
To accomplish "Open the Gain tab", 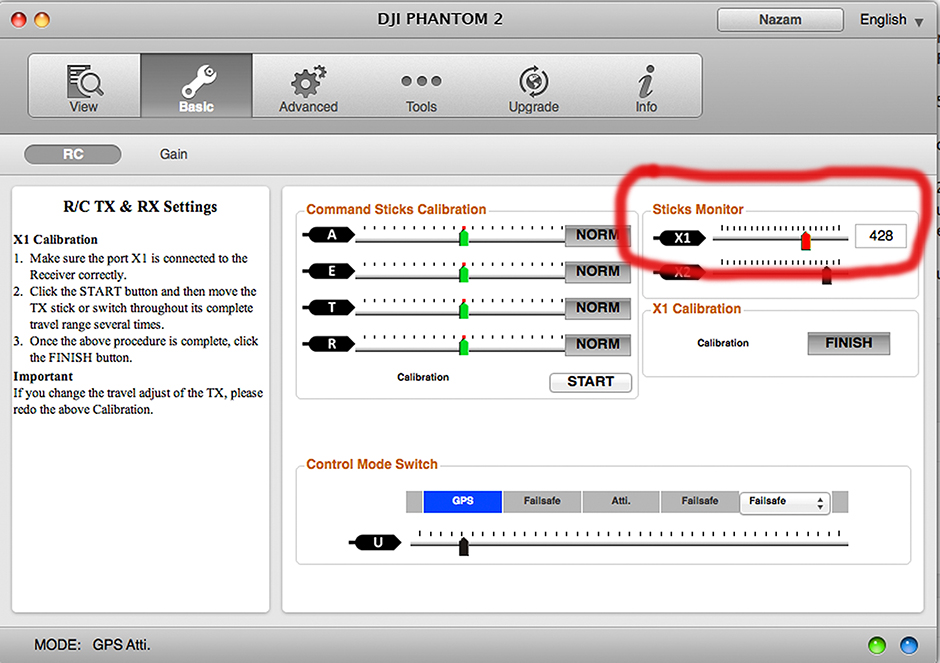I will tap(173, 153).
